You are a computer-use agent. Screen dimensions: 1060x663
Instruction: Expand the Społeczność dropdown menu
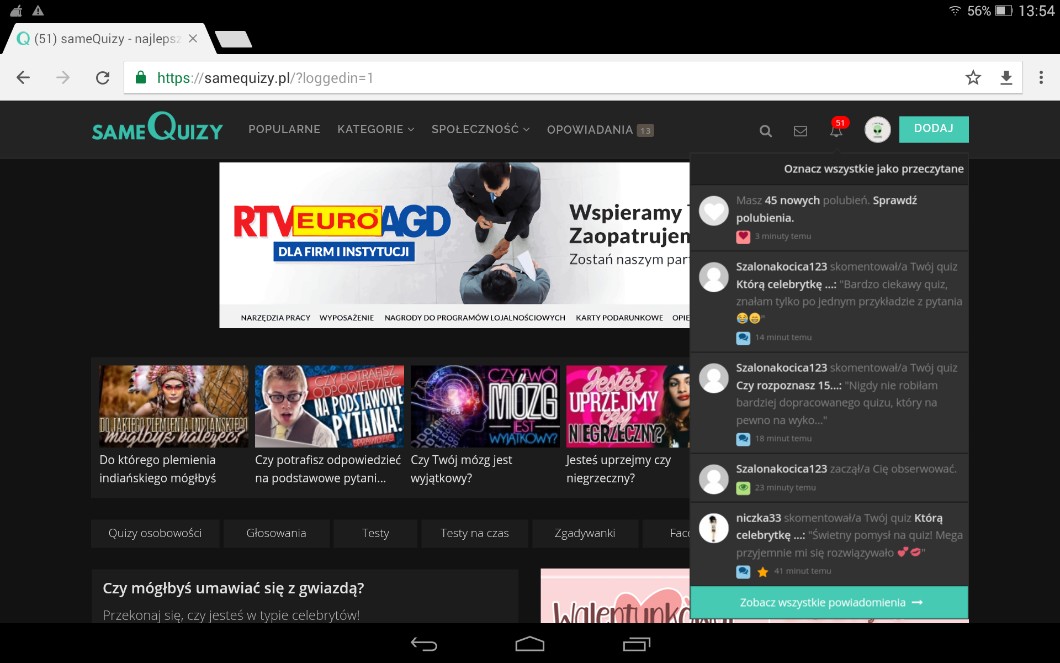[x=480, y=129]
